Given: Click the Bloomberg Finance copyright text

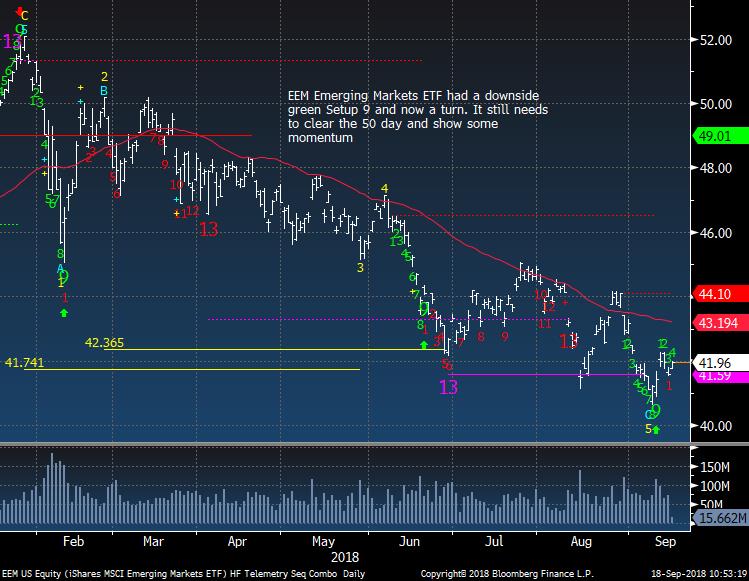Looking at the screenshot, I should click(507, 574).
